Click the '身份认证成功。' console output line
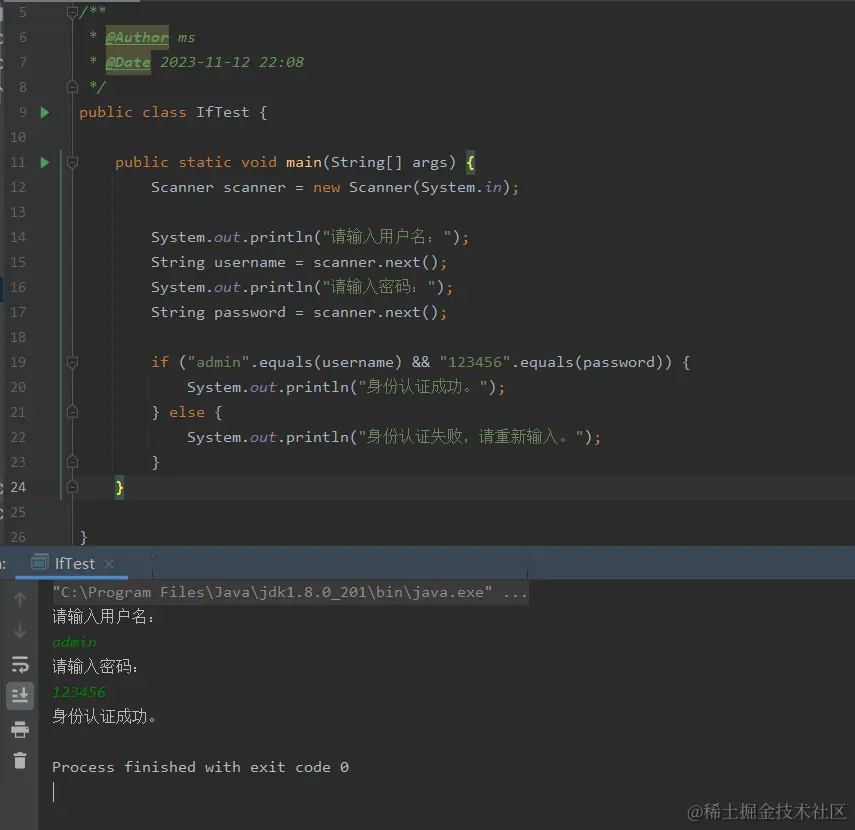The height and width of the screenshot is (830, 855). (x=104, y=717)
